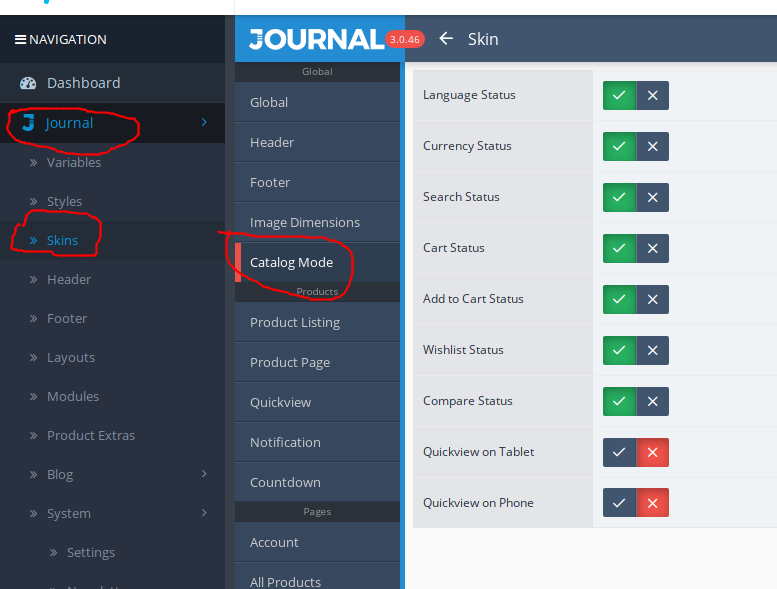This screenshot has width=777, height=589.
Task: Enable Wishlist Status with check button
Action: pyautogui.click(x=619, y=350)
